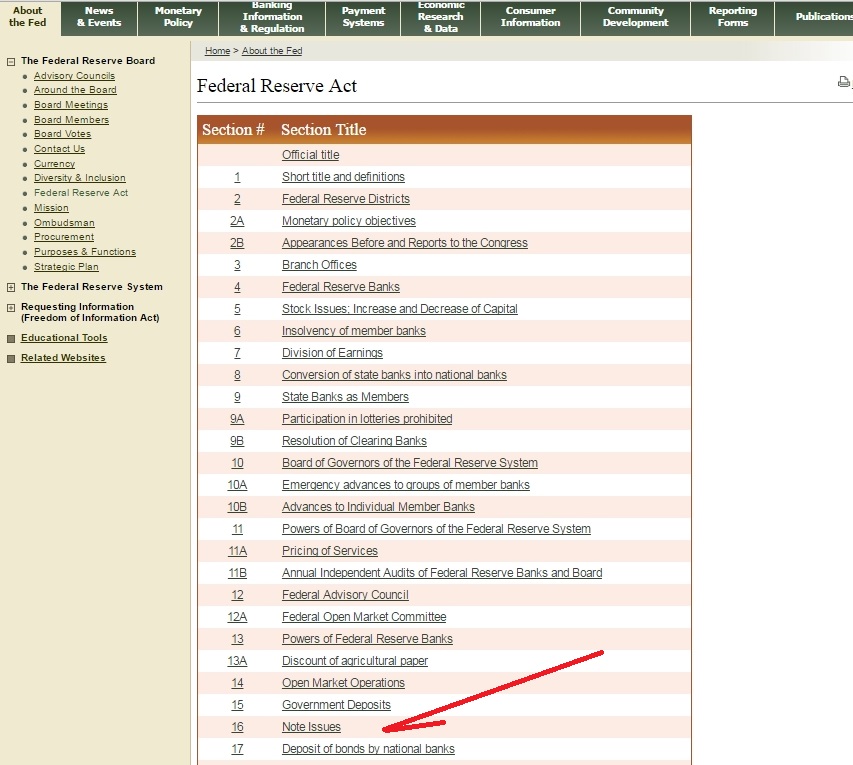Screen dimensions: 853x765
Task: Switch to the Monetary Policy tab
Action: [x=178, y=17]
